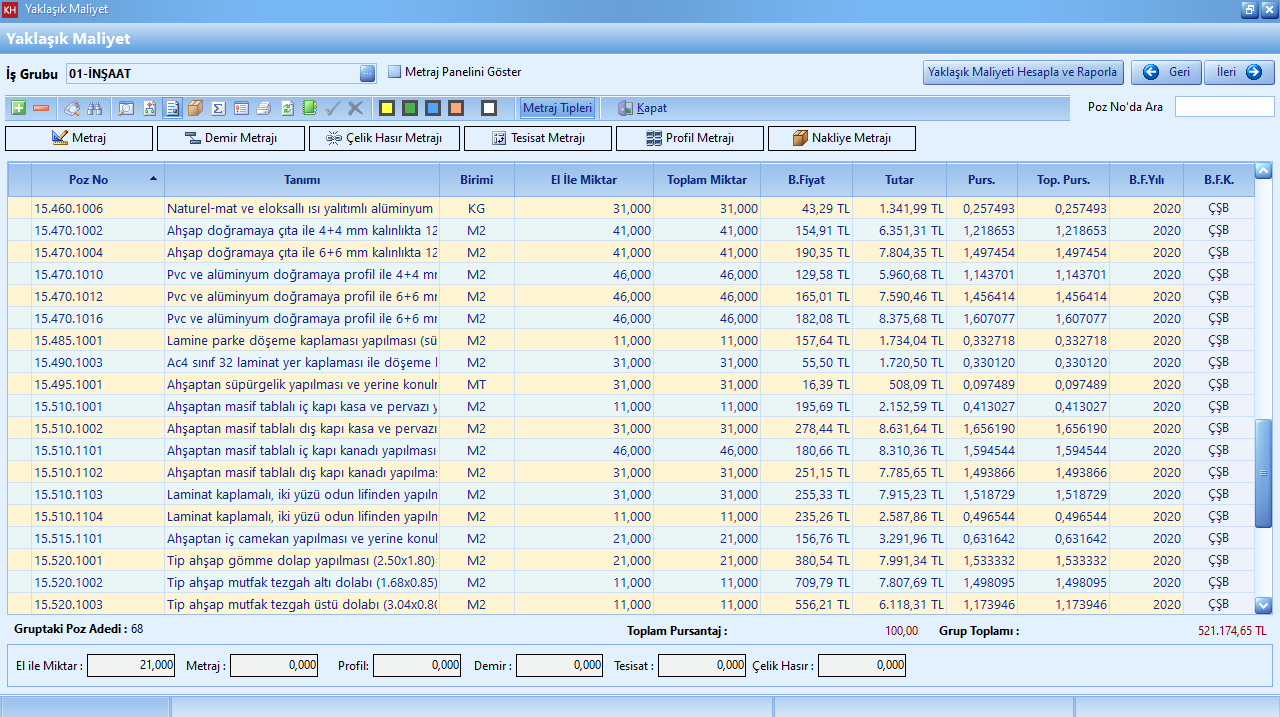The height and width of the screenshot is (717, 1280).
Task: Click the eraser icon in toolbar
Action: pos(72,108)
